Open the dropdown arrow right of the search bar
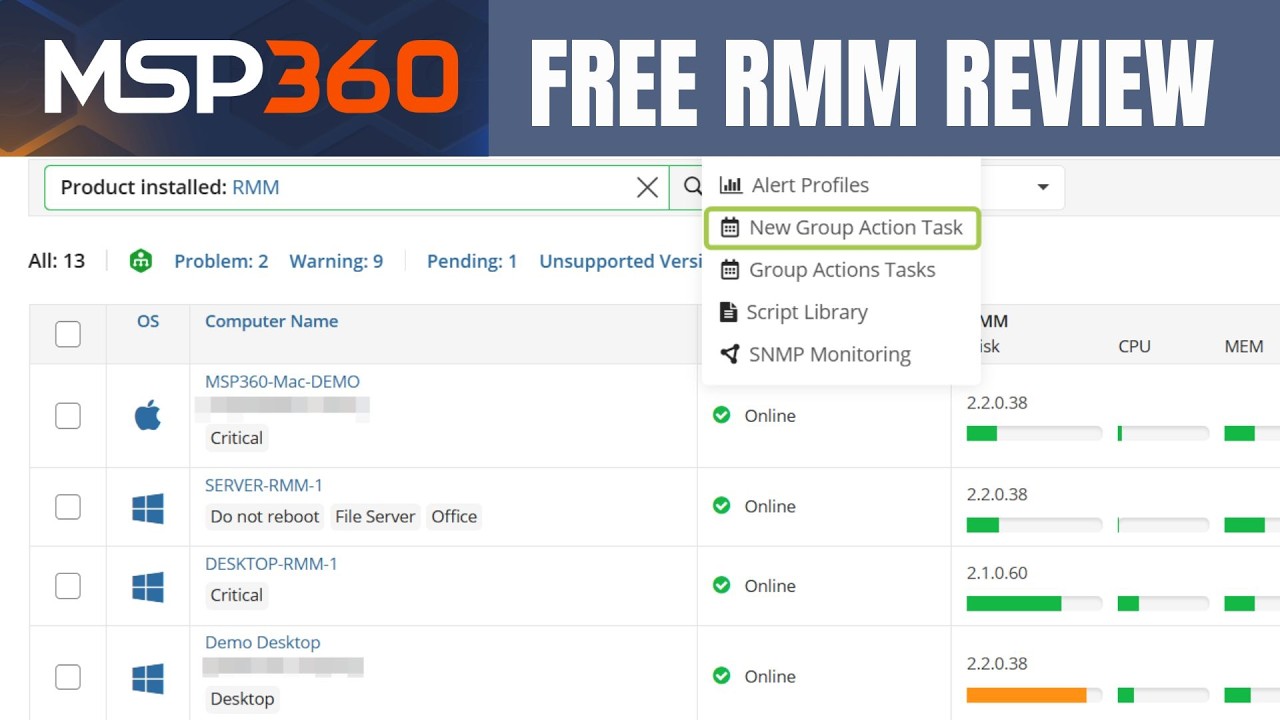Screen dimensions: 1280x720 [1043, 187]
